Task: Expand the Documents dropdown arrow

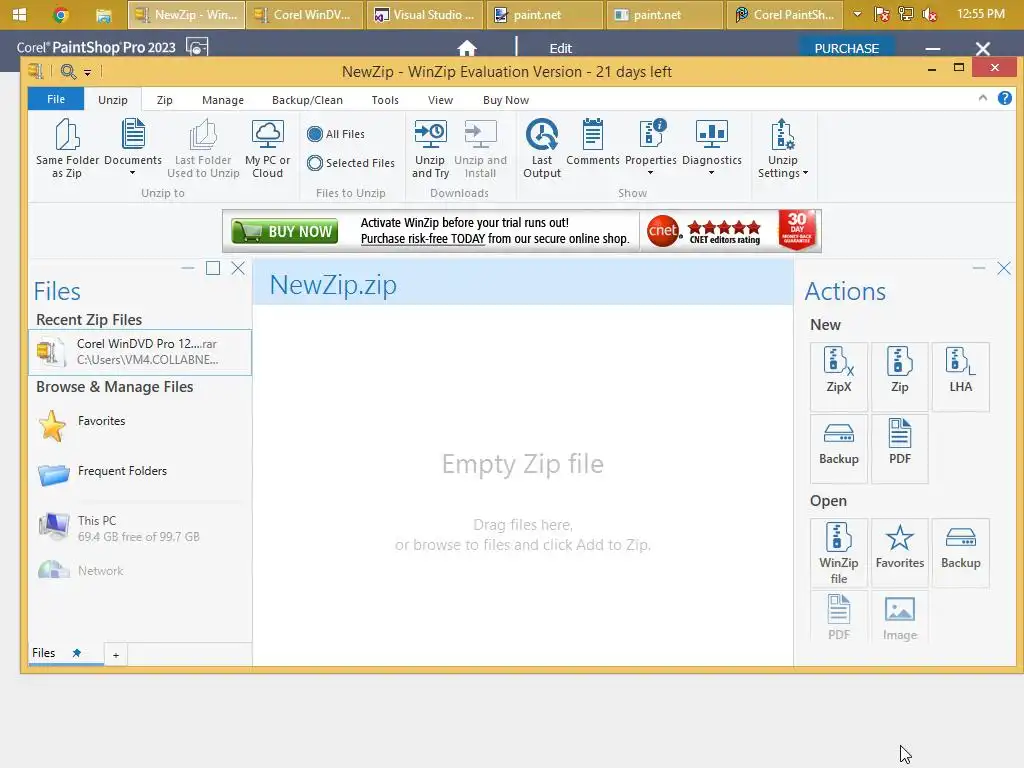Action: [133, 173]
